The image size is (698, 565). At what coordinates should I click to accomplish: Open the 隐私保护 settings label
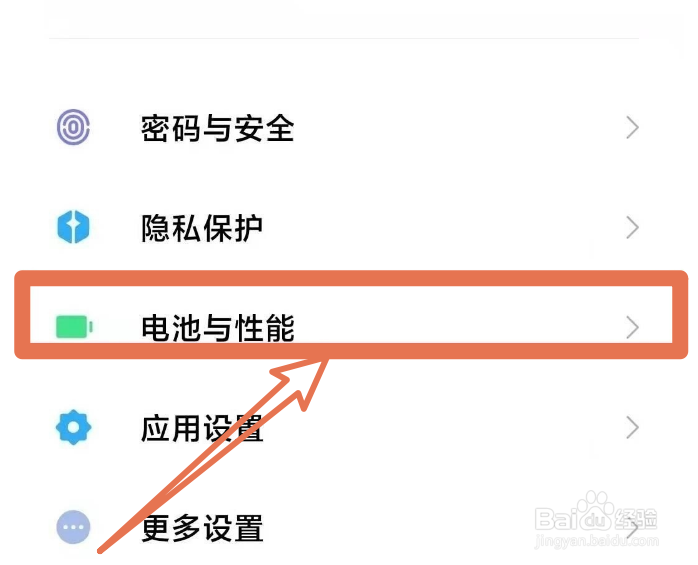pyautogui.click(x=202, y=228)
